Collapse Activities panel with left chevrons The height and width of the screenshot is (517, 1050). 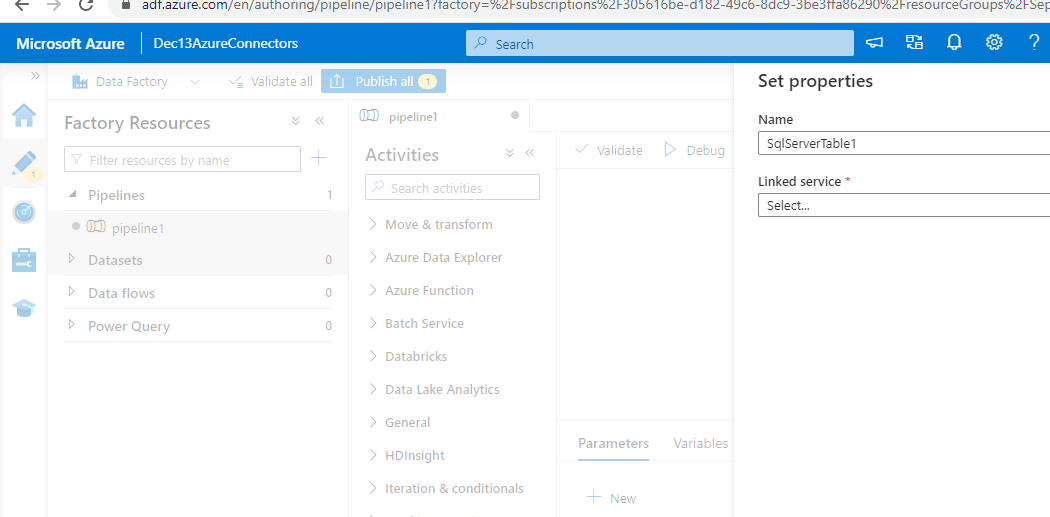(530, 153)
